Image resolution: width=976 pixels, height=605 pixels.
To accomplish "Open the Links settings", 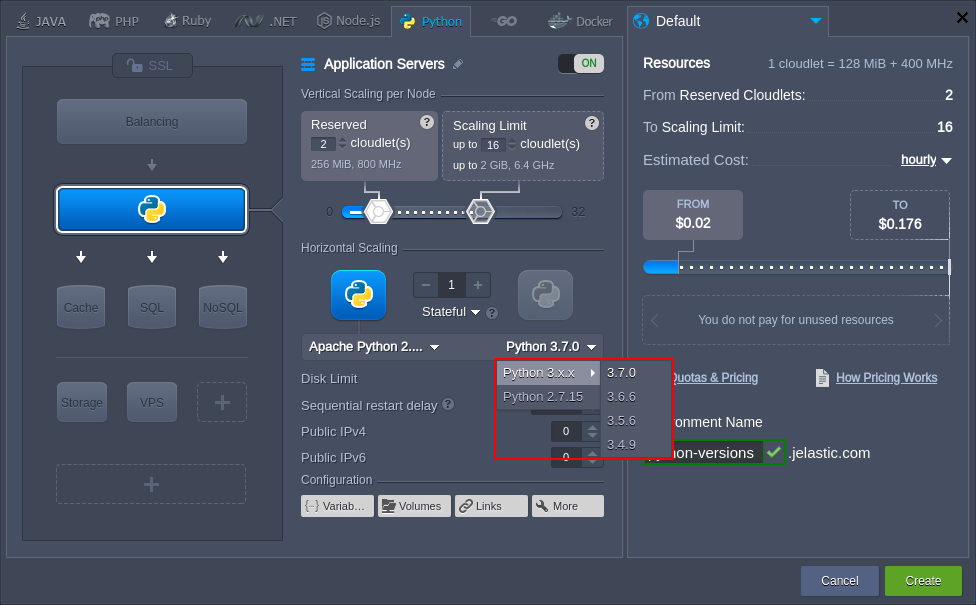I will (x=490, y=506).
